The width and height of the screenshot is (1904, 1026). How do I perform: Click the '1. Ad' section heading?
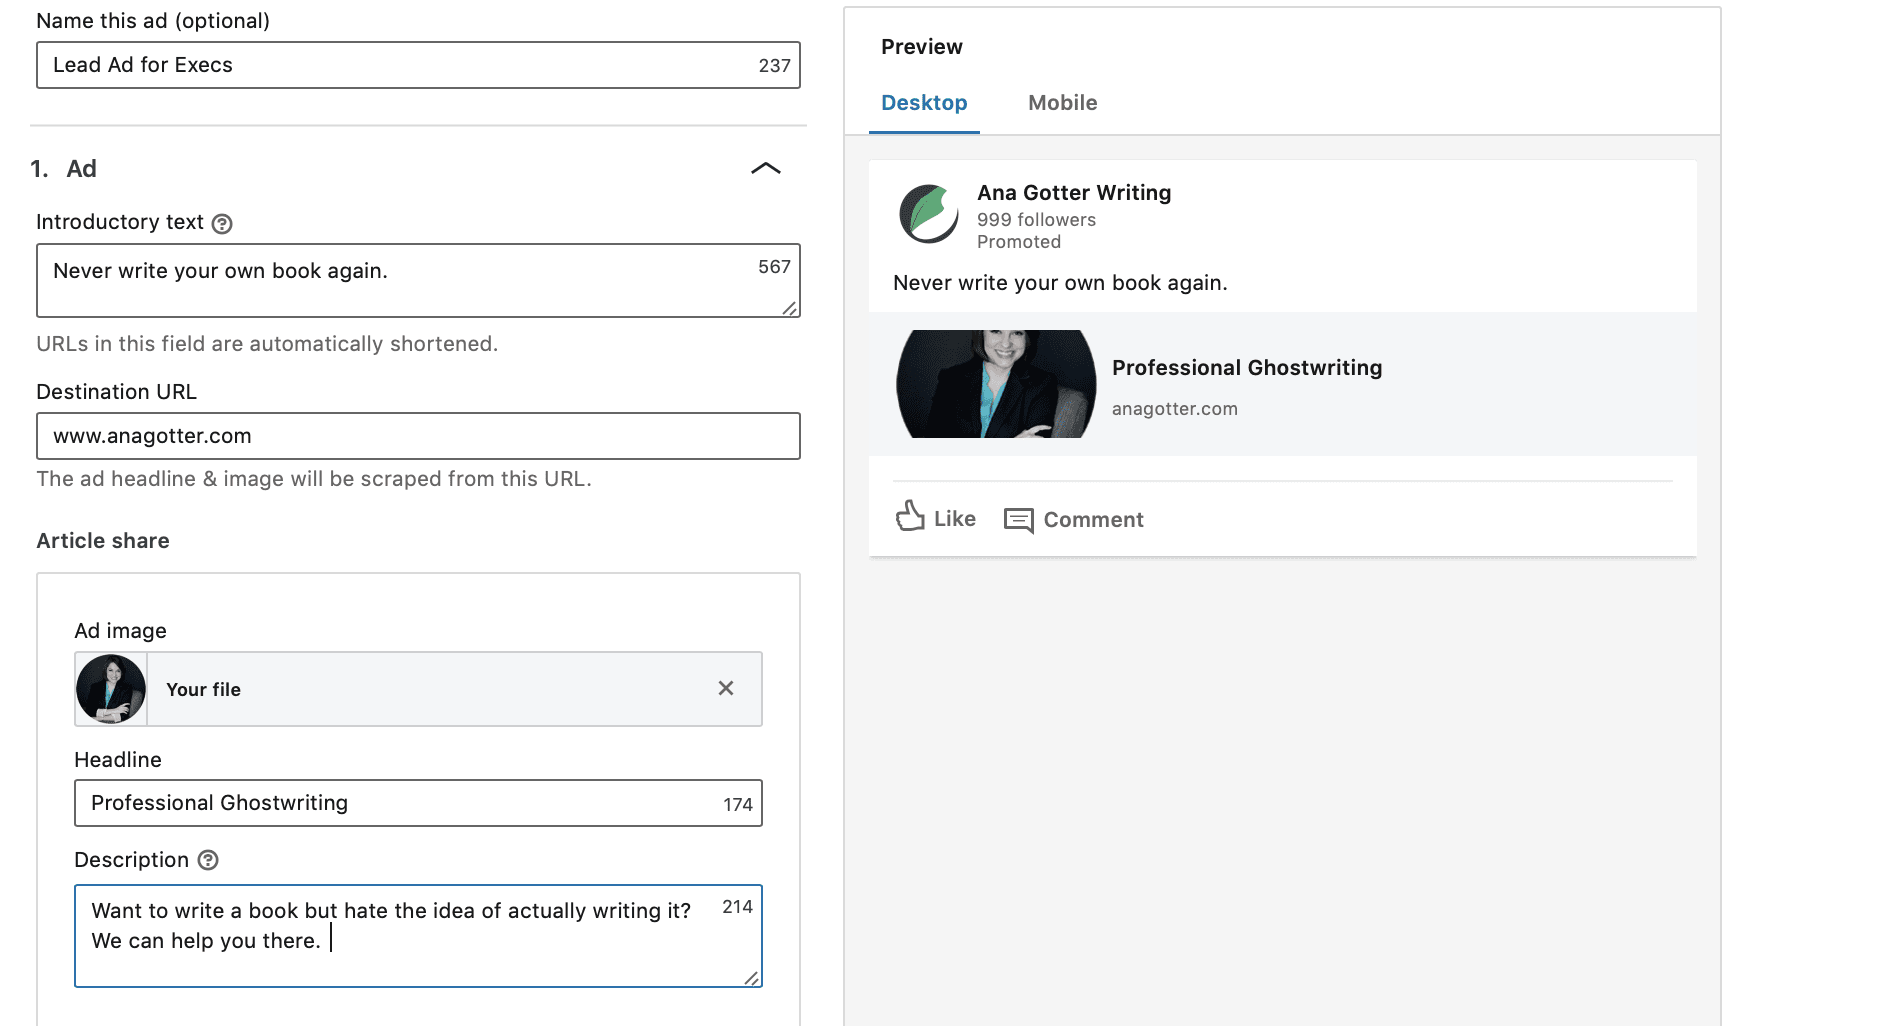[64, 169]
